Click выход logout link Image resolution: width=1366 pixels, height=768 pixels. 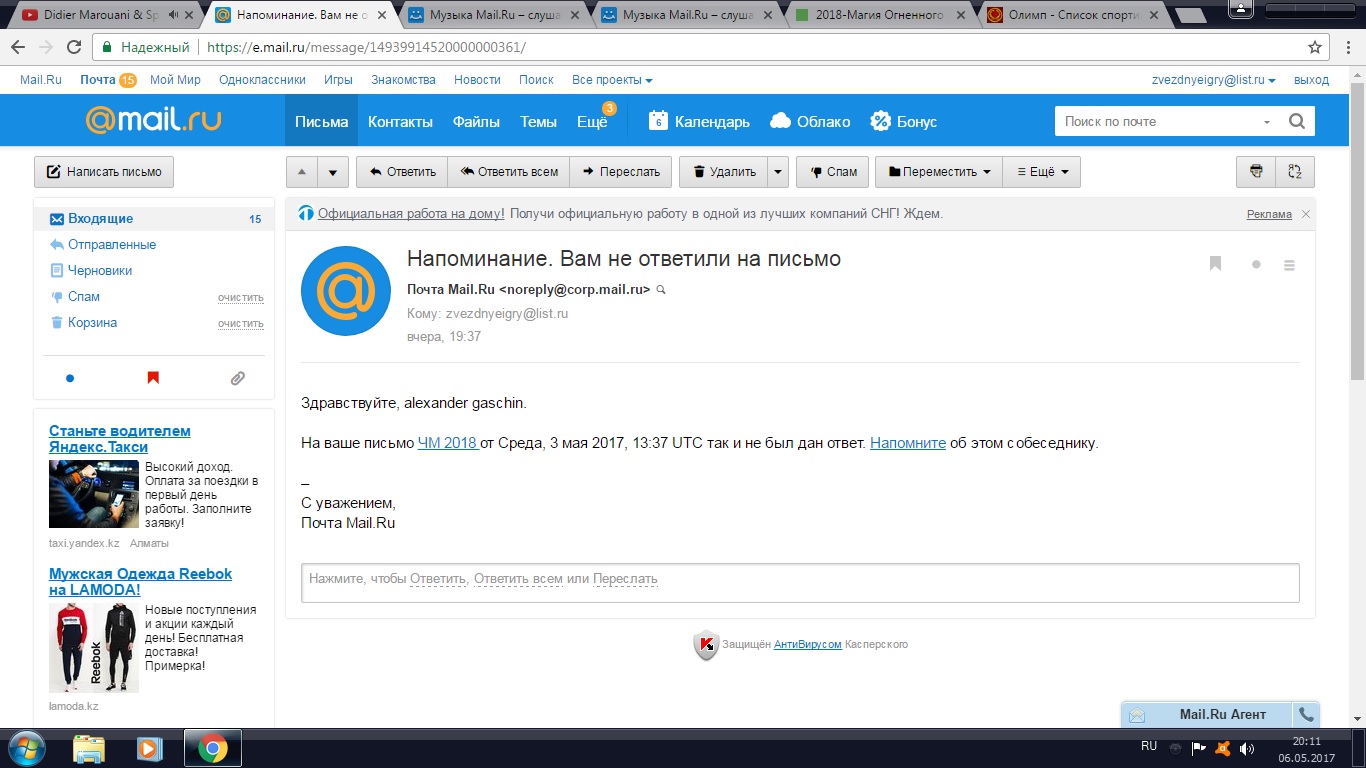[x=1311, y=80]
